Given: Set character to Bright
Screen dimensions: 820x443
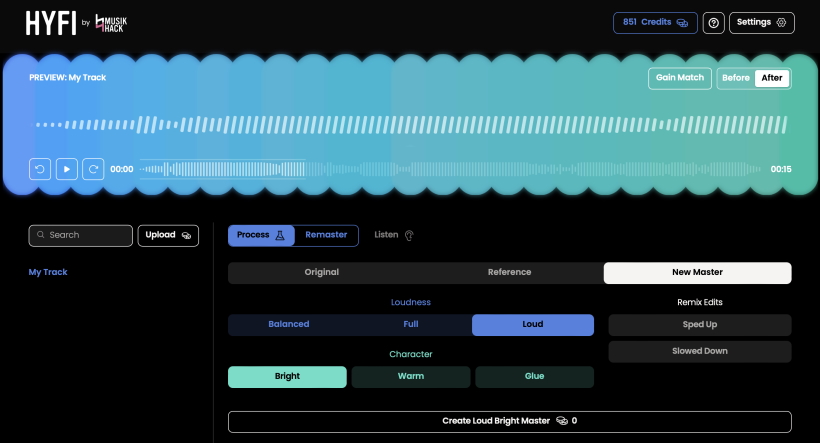Looking at the screenshot, I should 287,377.
